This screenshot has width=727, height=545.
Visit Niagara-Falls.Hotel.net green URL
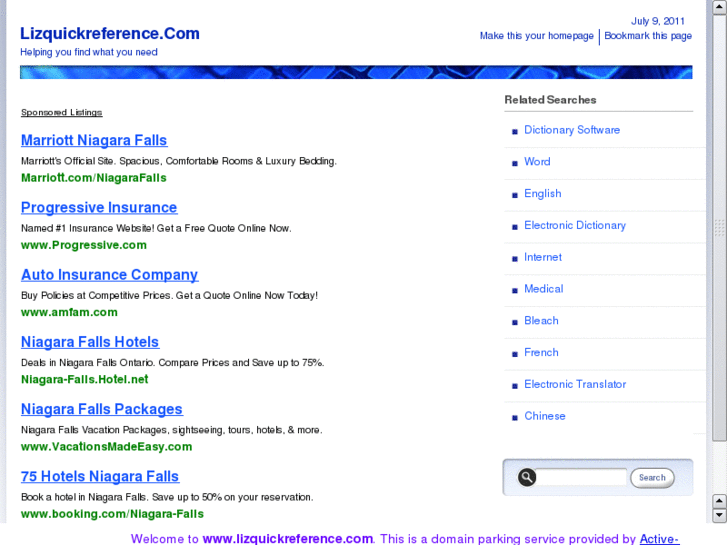coord(85,379)
